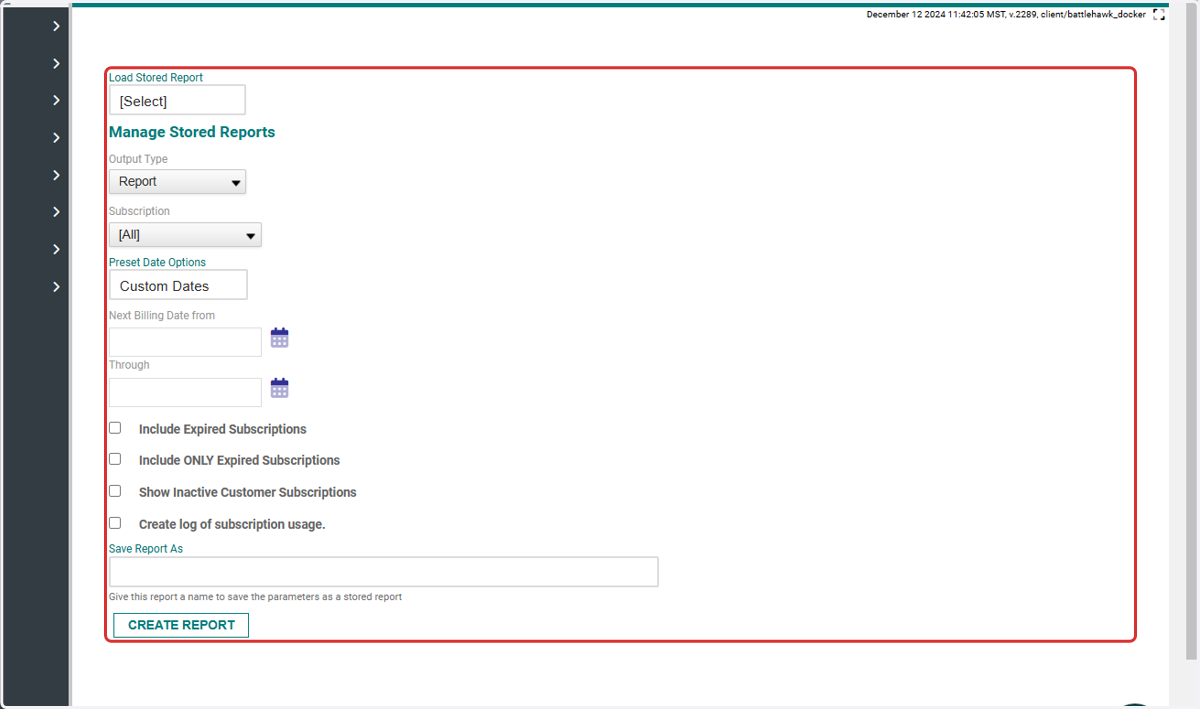Open Preset Date Options Custom Dates selector

point(178,285)
